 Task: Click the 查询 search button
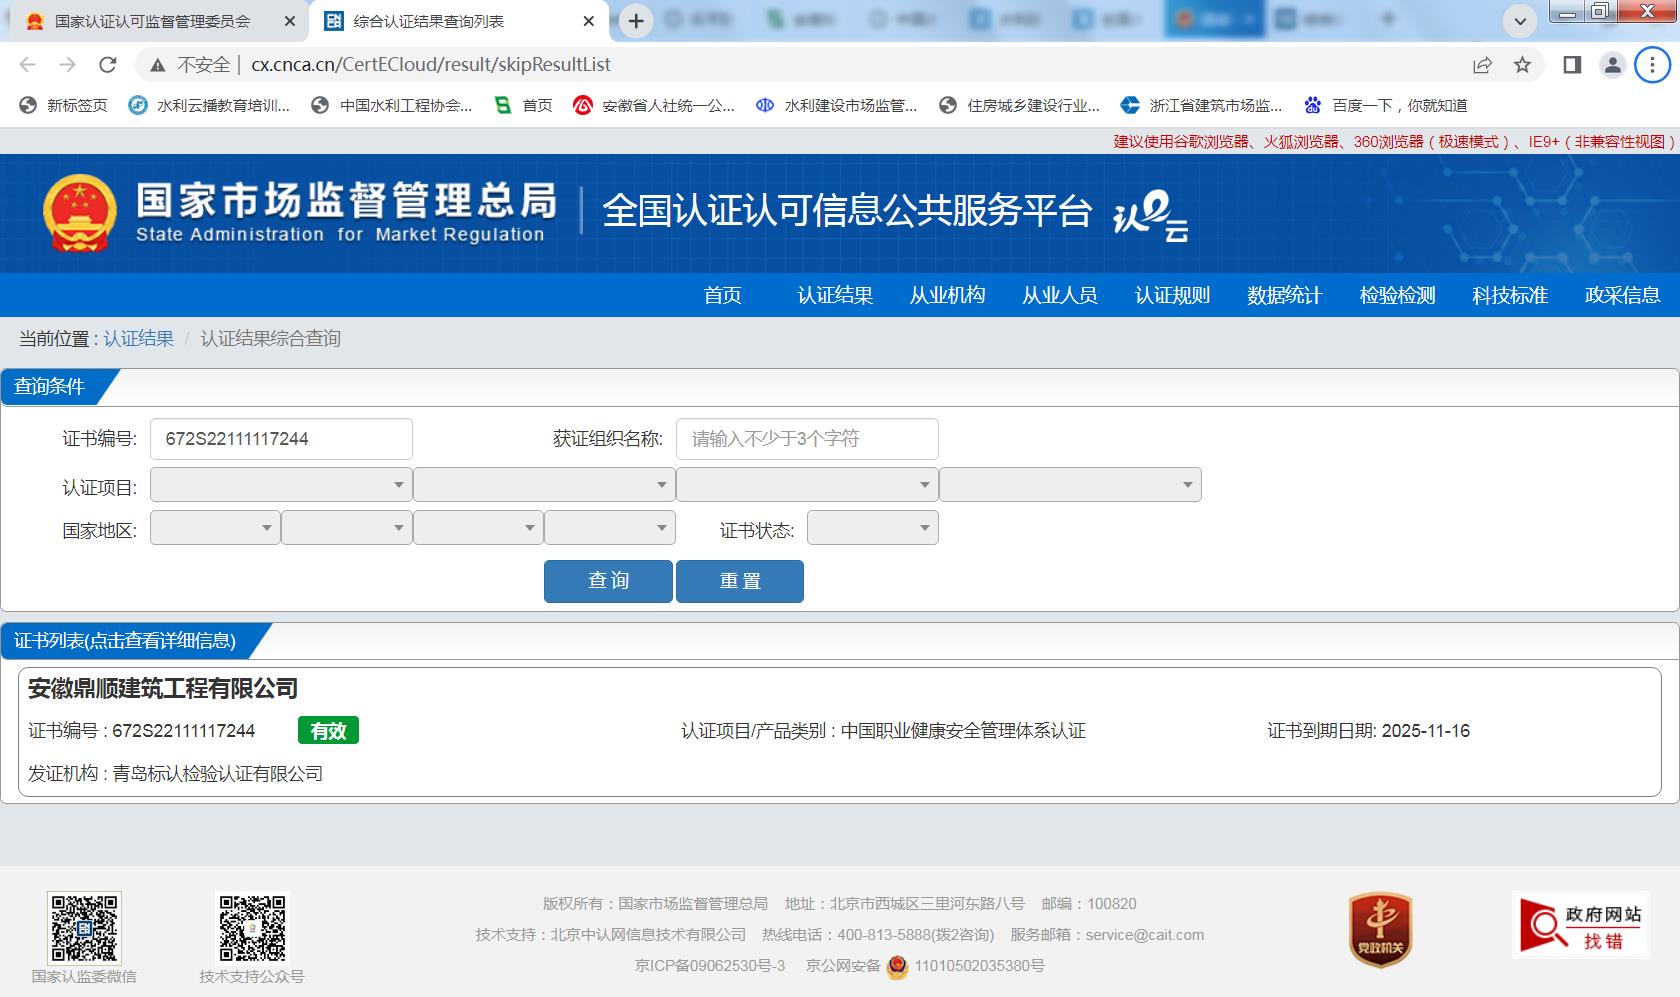pos(608,581)
